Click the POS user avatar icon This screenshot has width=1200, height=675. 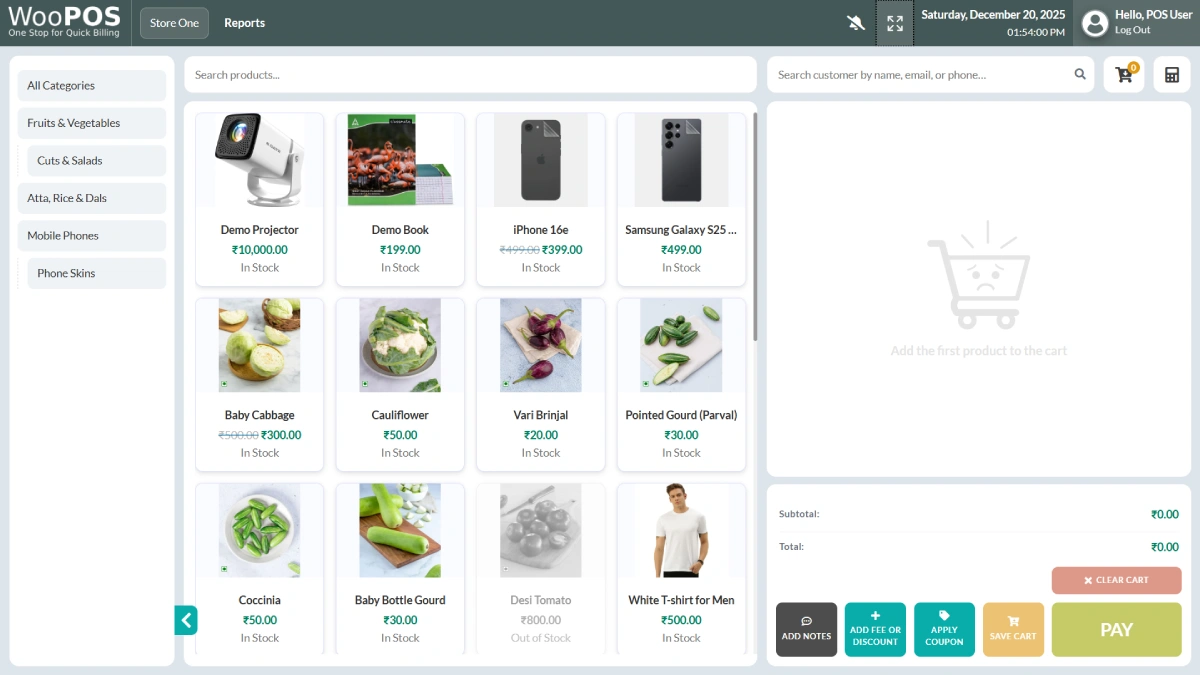[x=1095, y=23]
